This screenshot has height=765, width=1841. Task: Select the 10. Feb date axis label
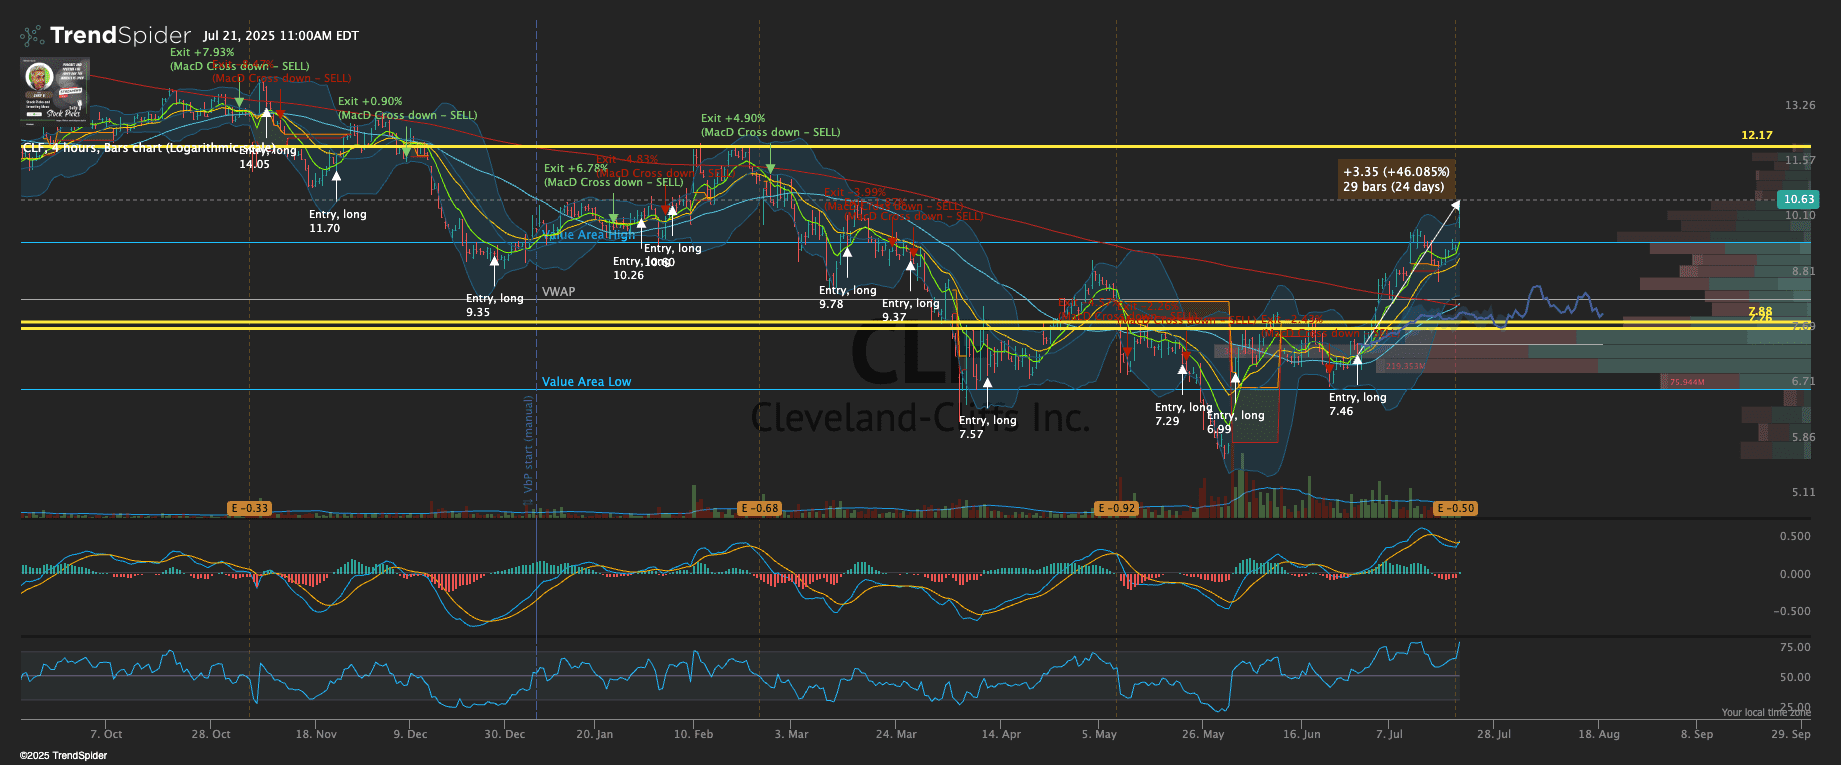click(693, 734)
